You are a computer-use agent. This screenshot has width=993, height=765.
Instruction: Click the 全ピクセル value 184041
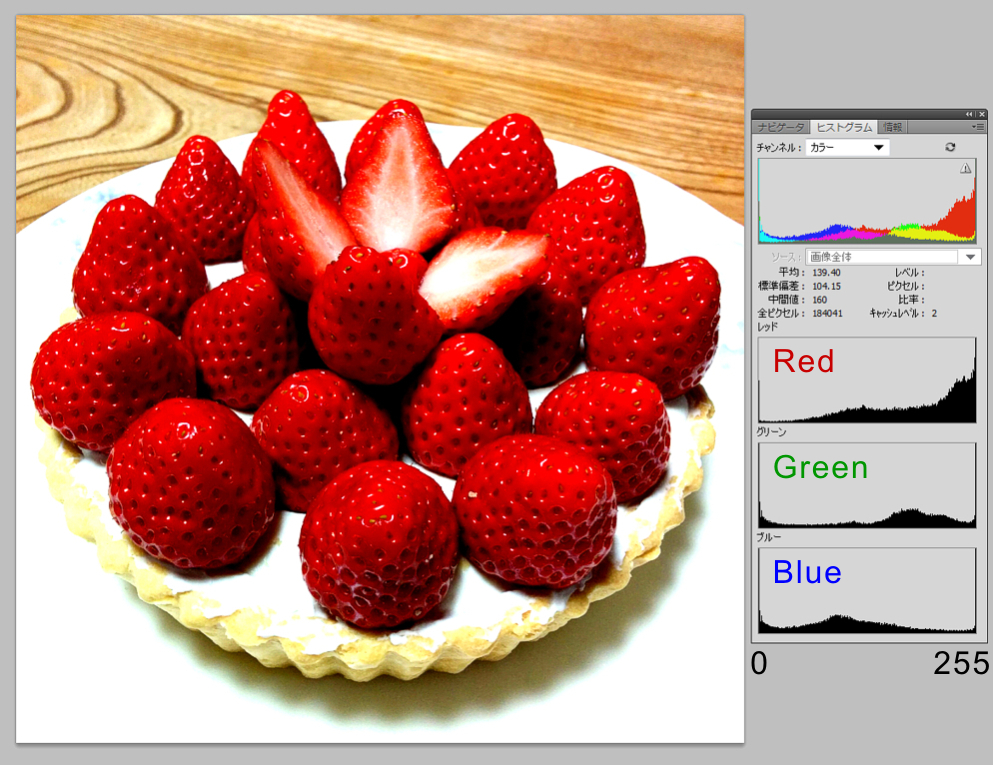[827, 313]
